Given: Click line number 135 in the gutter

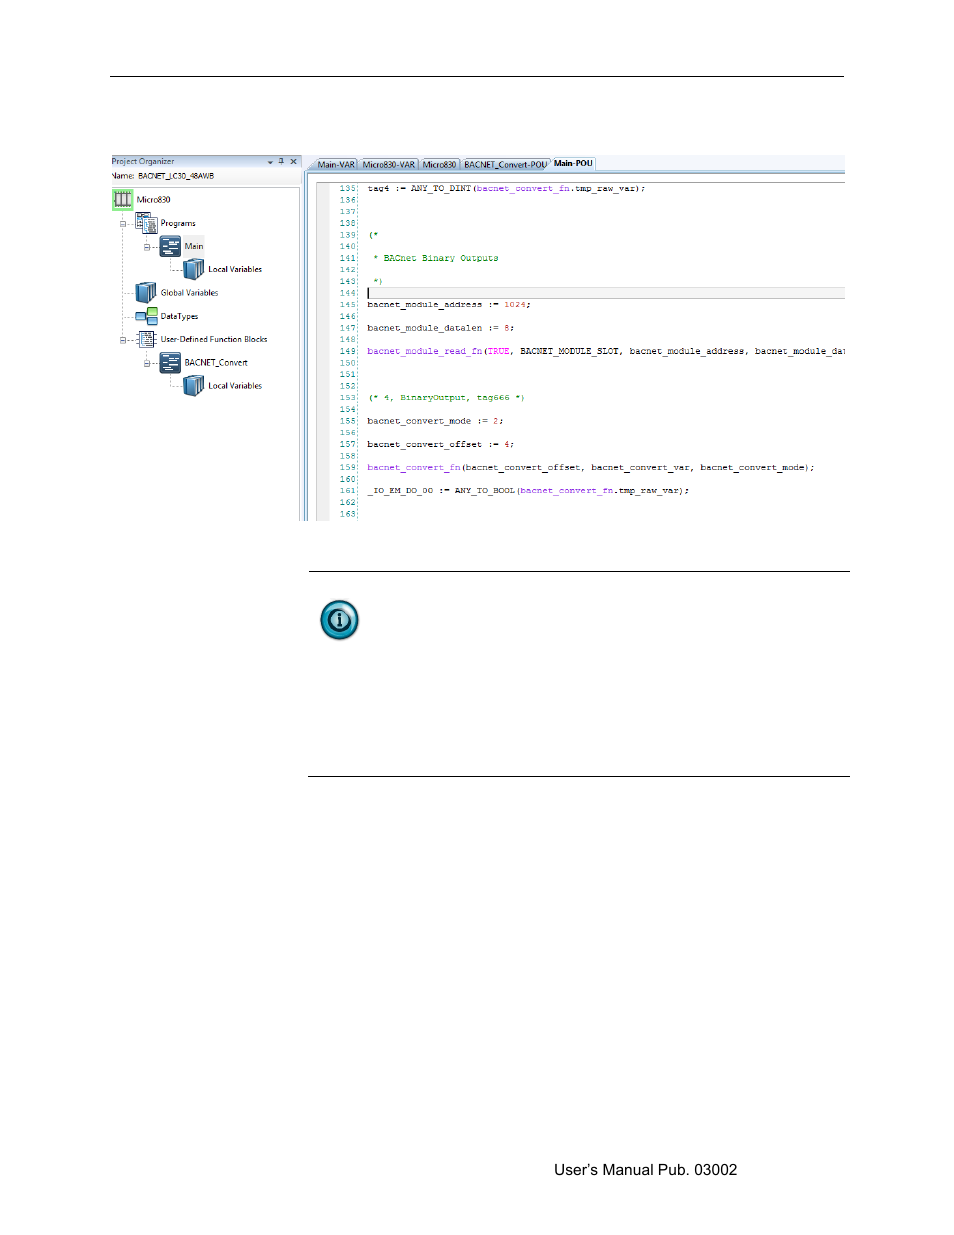Looking at the screenshot, I should click(347, 188).
